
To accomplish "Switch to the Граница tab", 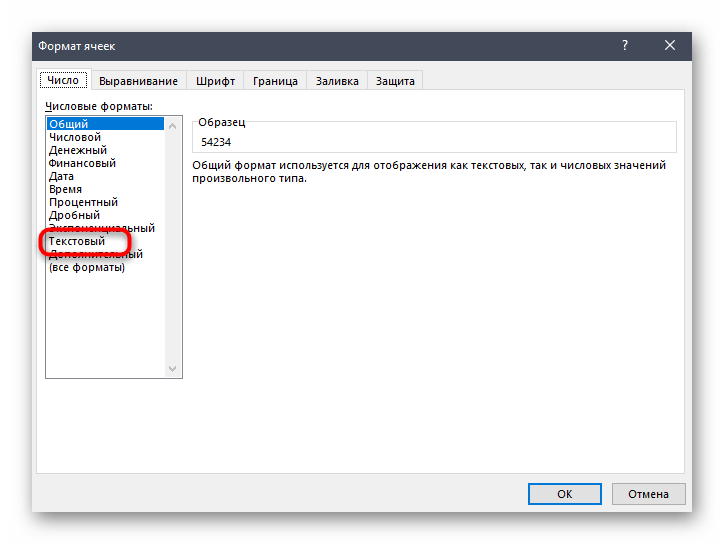I will [275, 81].
